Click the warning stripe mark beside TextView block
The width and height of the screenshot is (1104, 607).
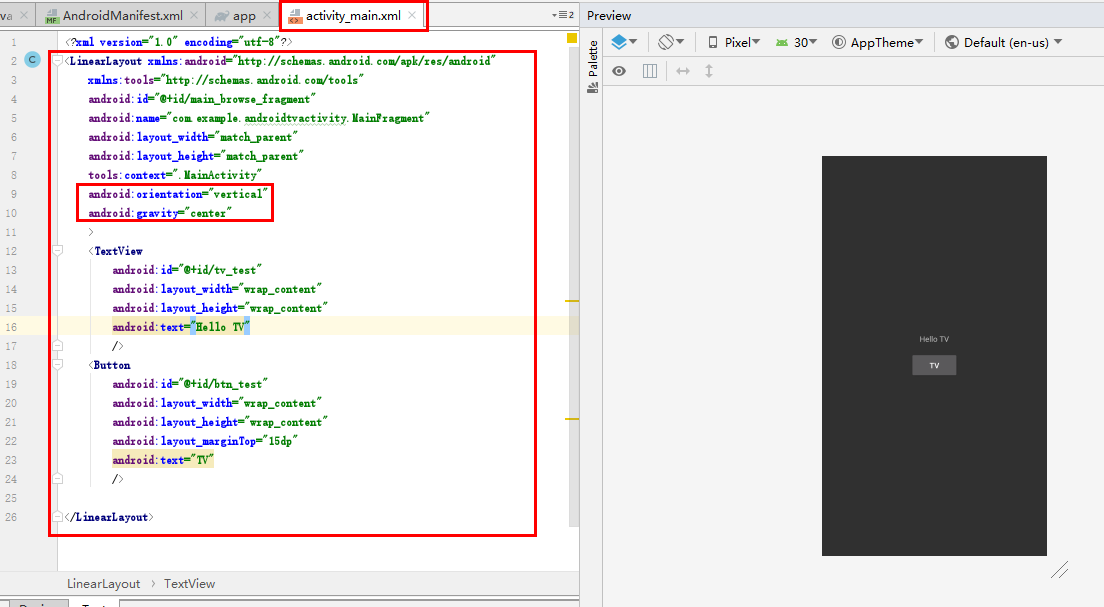[572, 301]
